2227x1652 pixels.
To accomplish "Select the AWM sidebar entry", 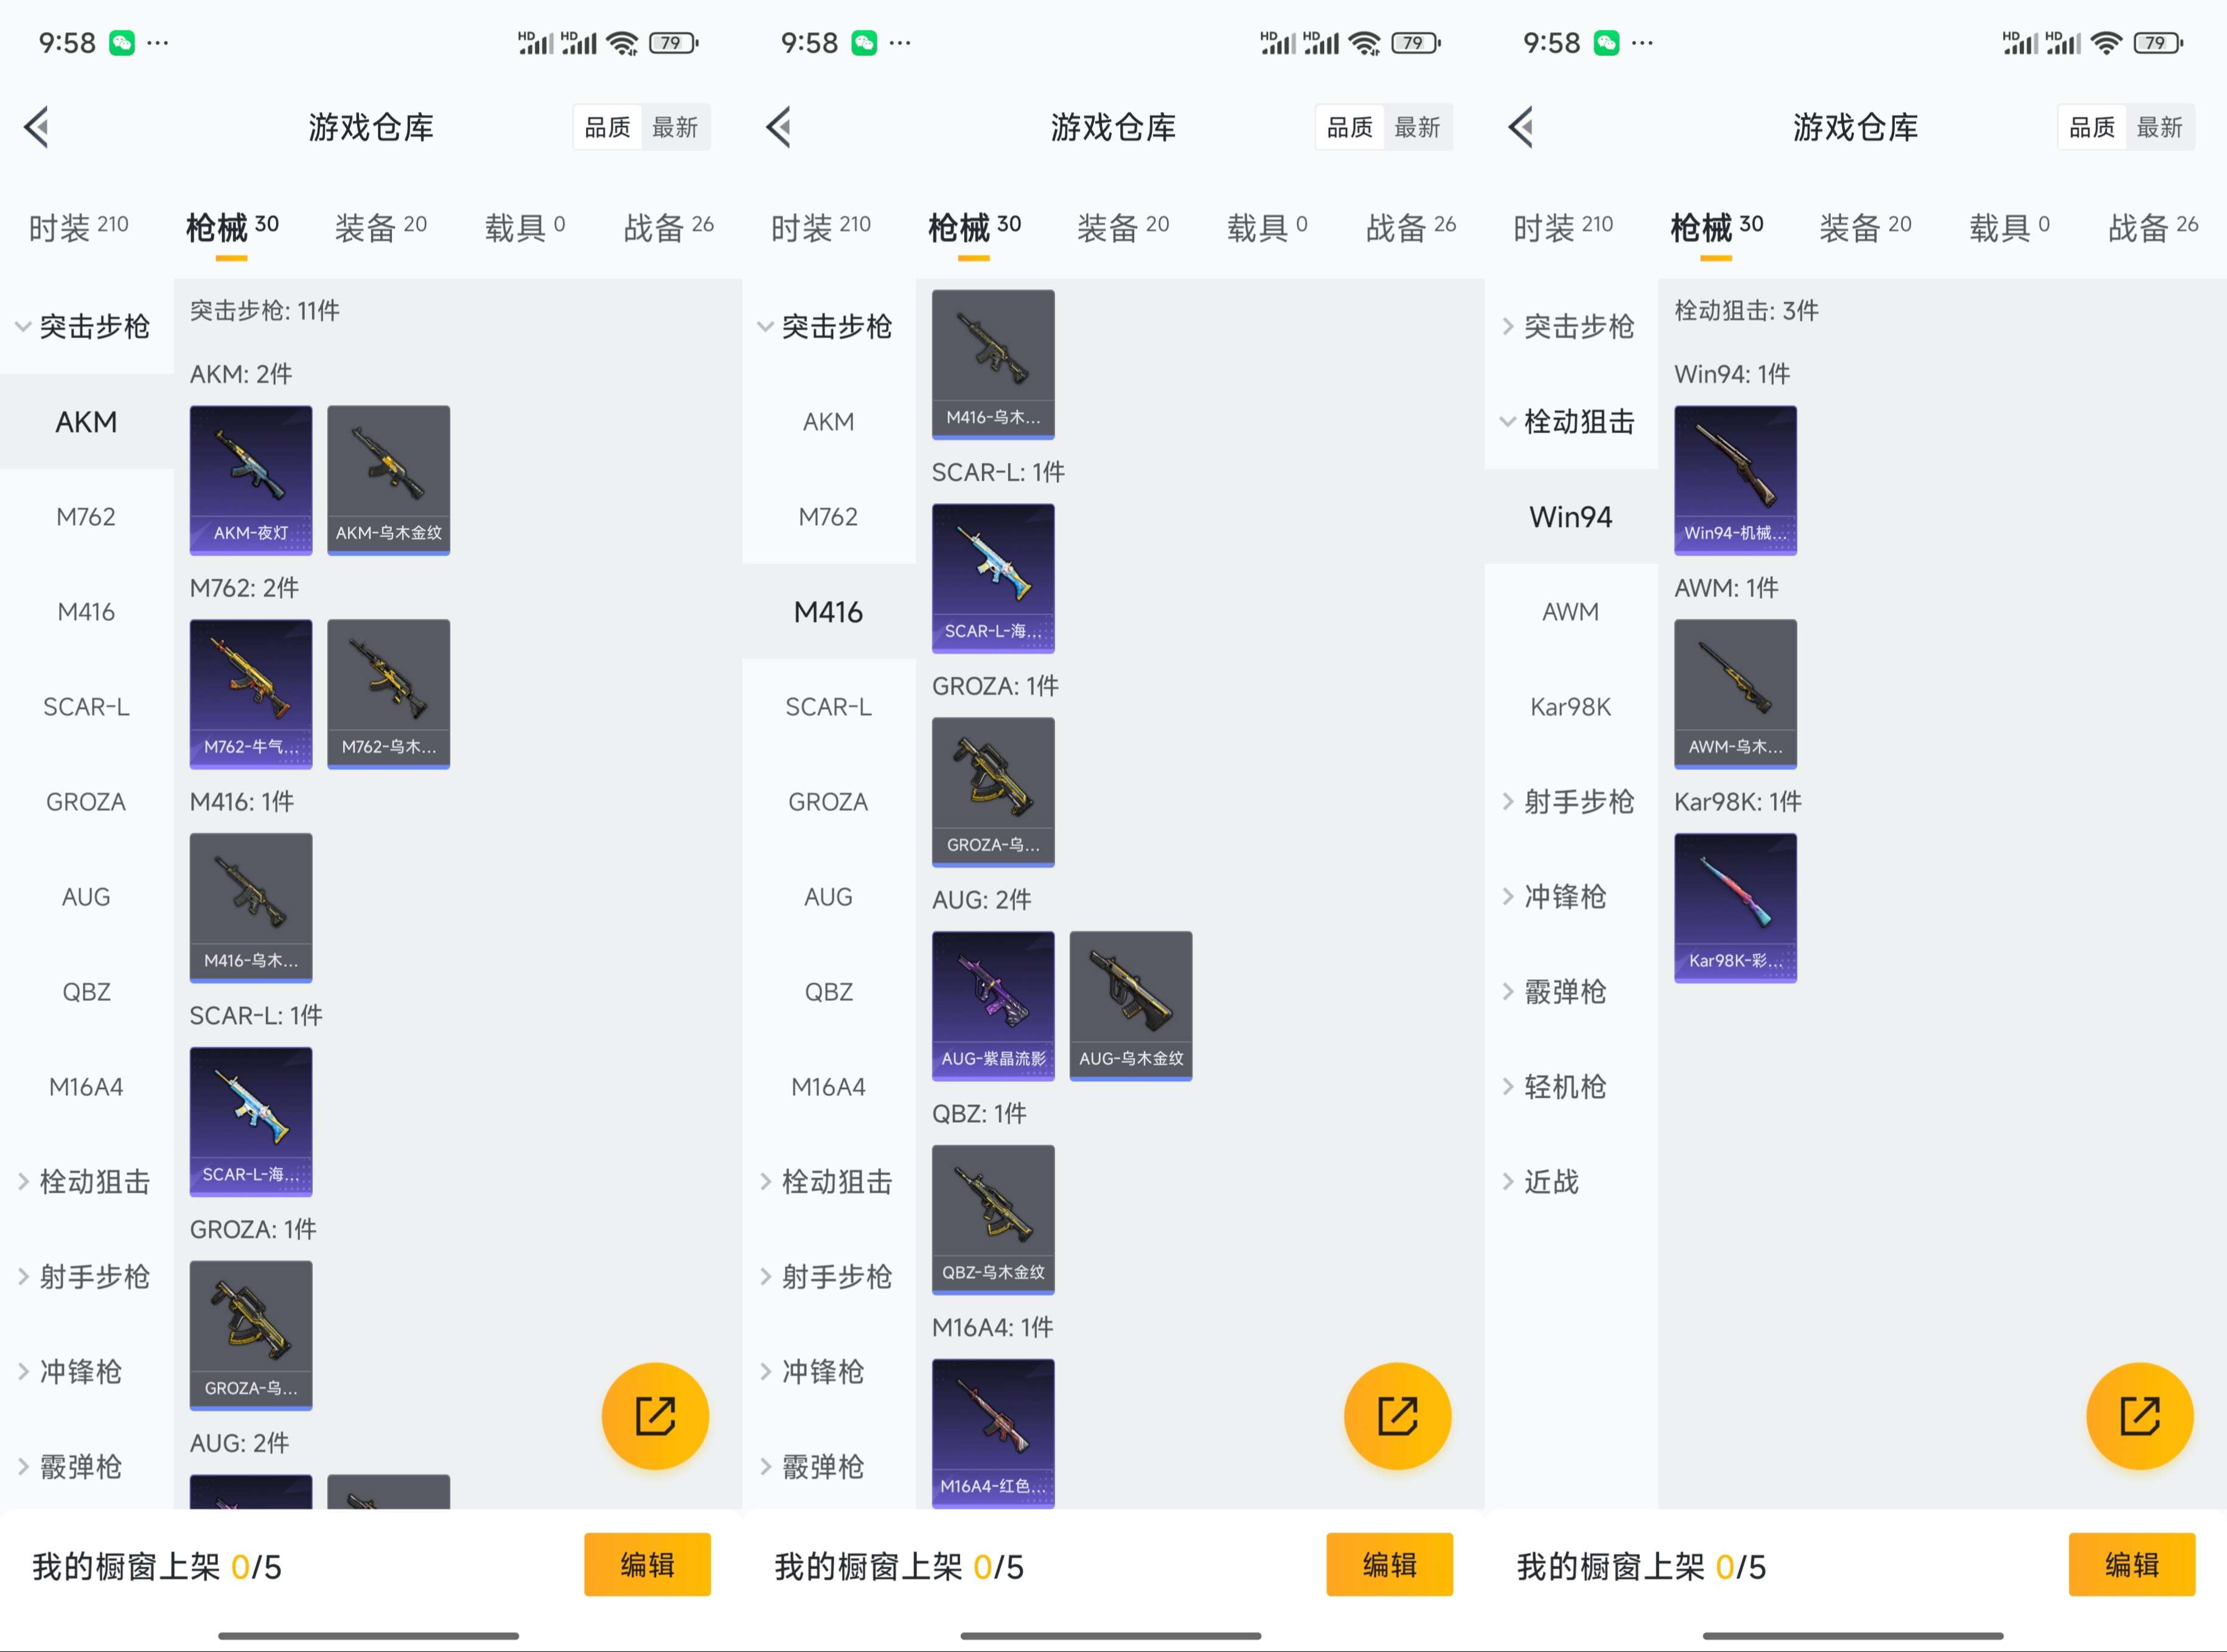I will 1570,611.
